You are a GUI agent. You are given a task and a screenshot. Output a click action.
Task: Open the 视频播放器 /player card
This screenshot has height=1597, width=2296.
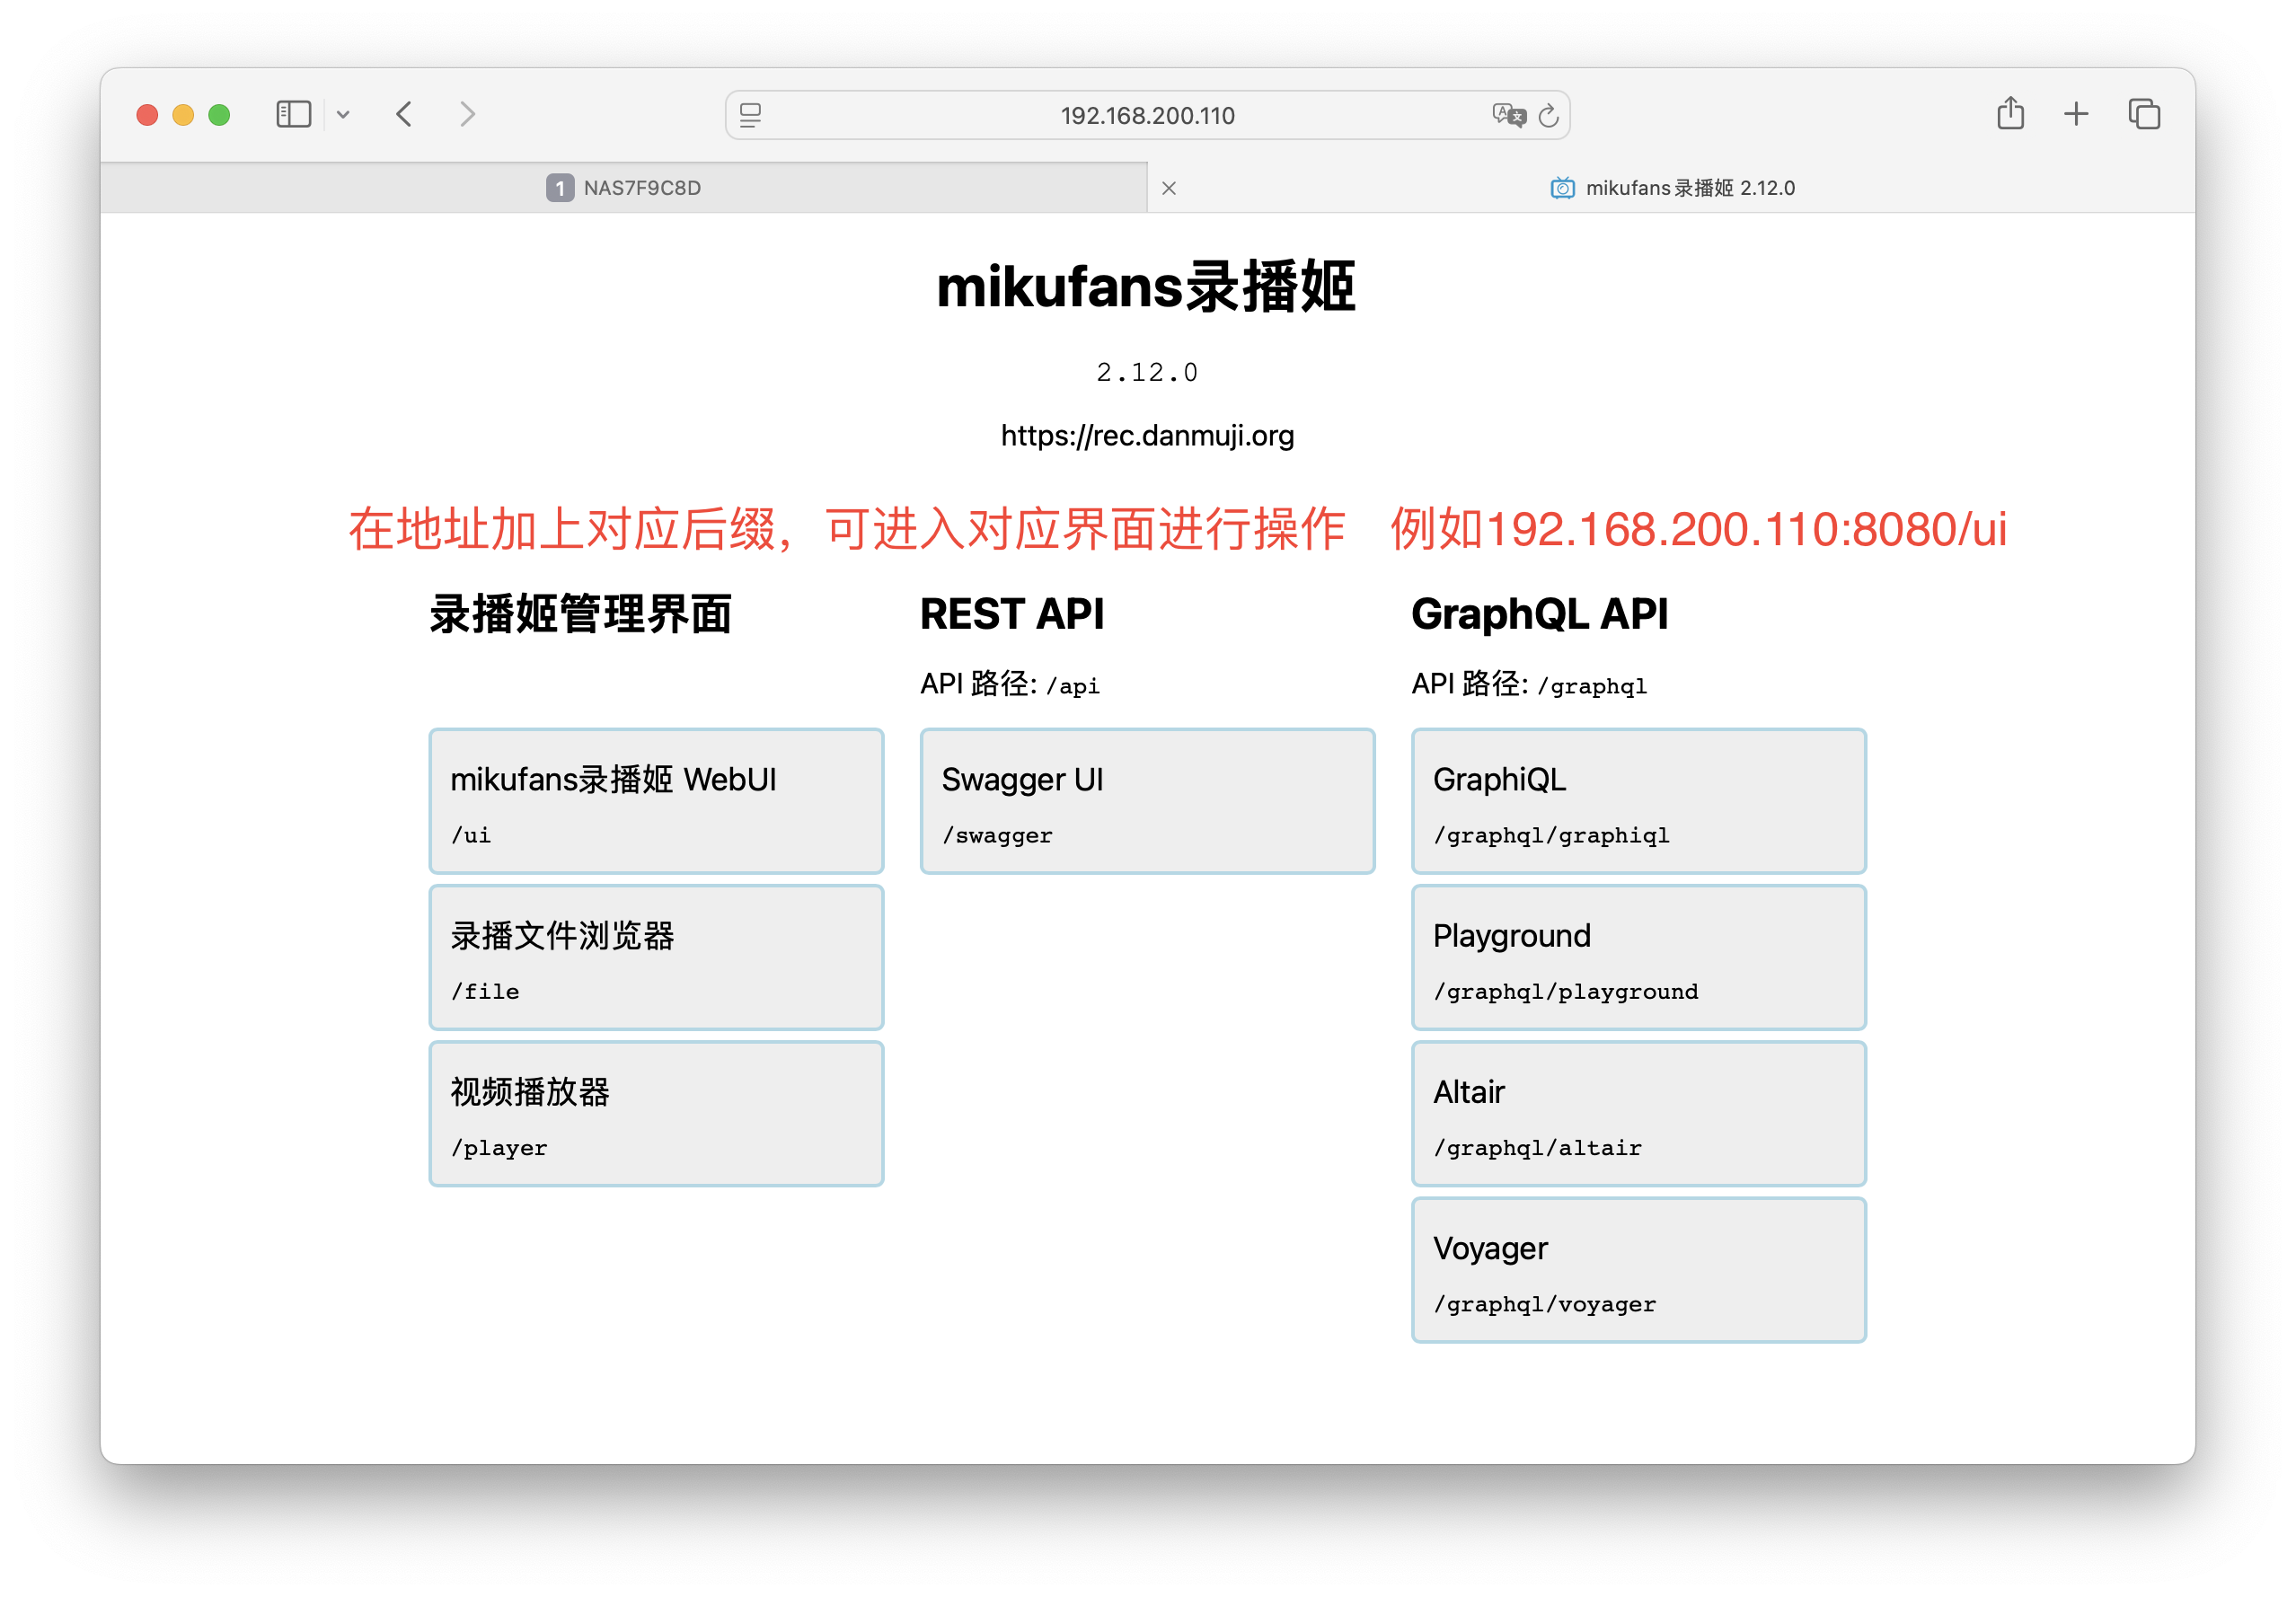(x=656, y=1113)
